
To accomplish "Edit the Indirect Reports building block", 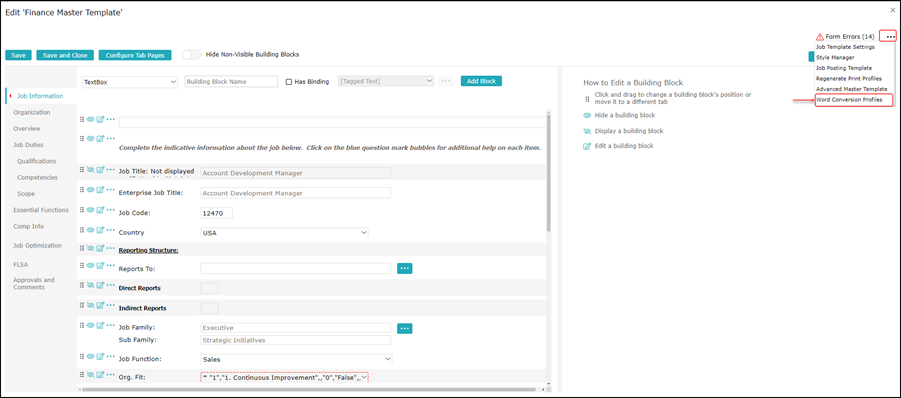I will click(x=100, y=305).
